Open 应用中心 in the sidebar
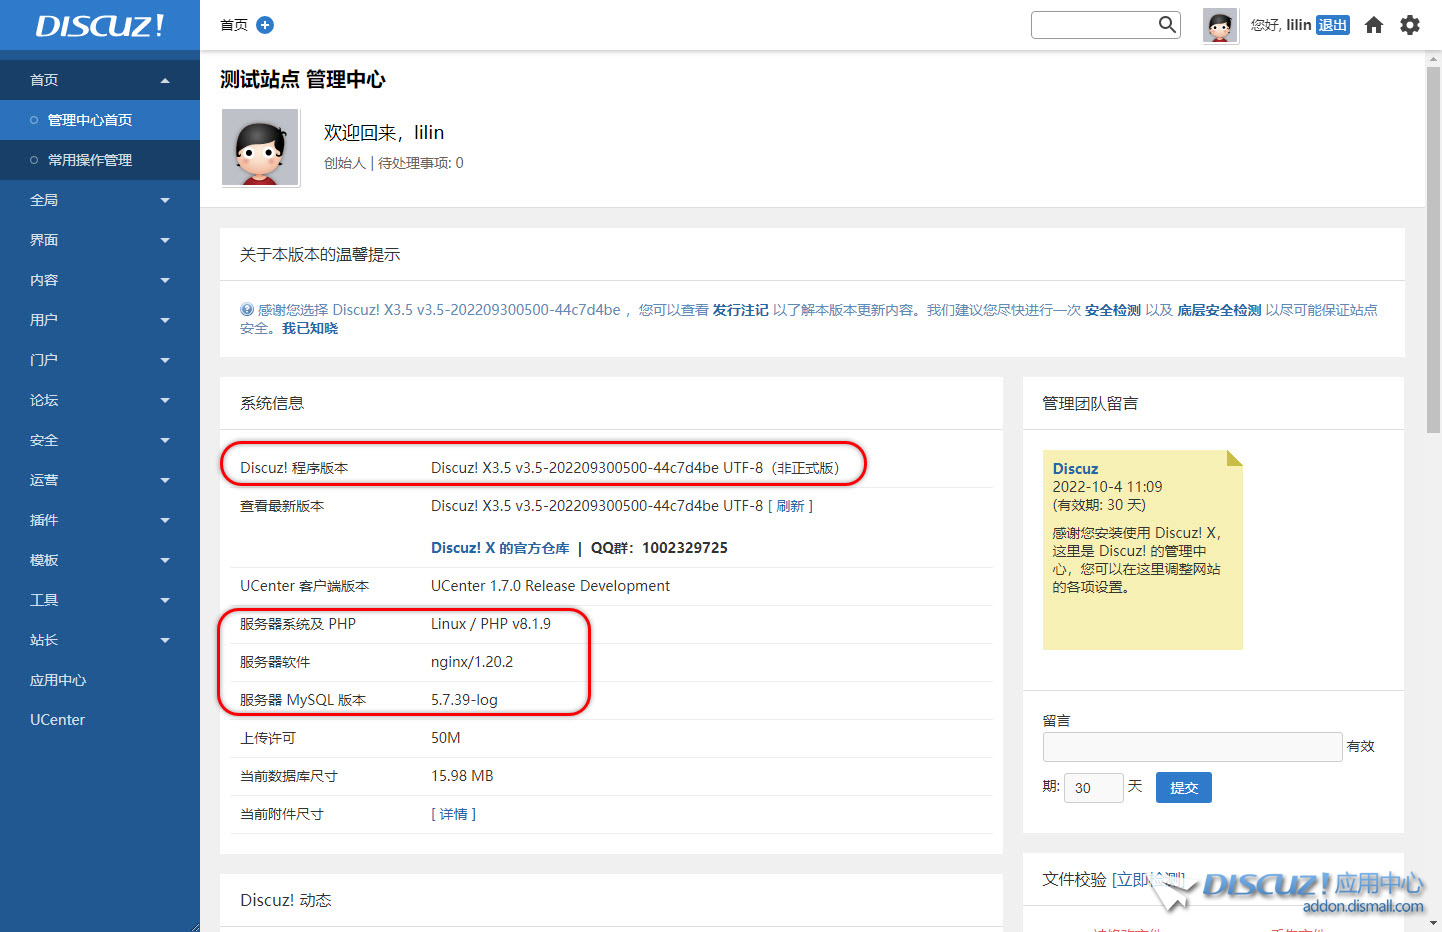1442x932 pixels. coord(100,680)
